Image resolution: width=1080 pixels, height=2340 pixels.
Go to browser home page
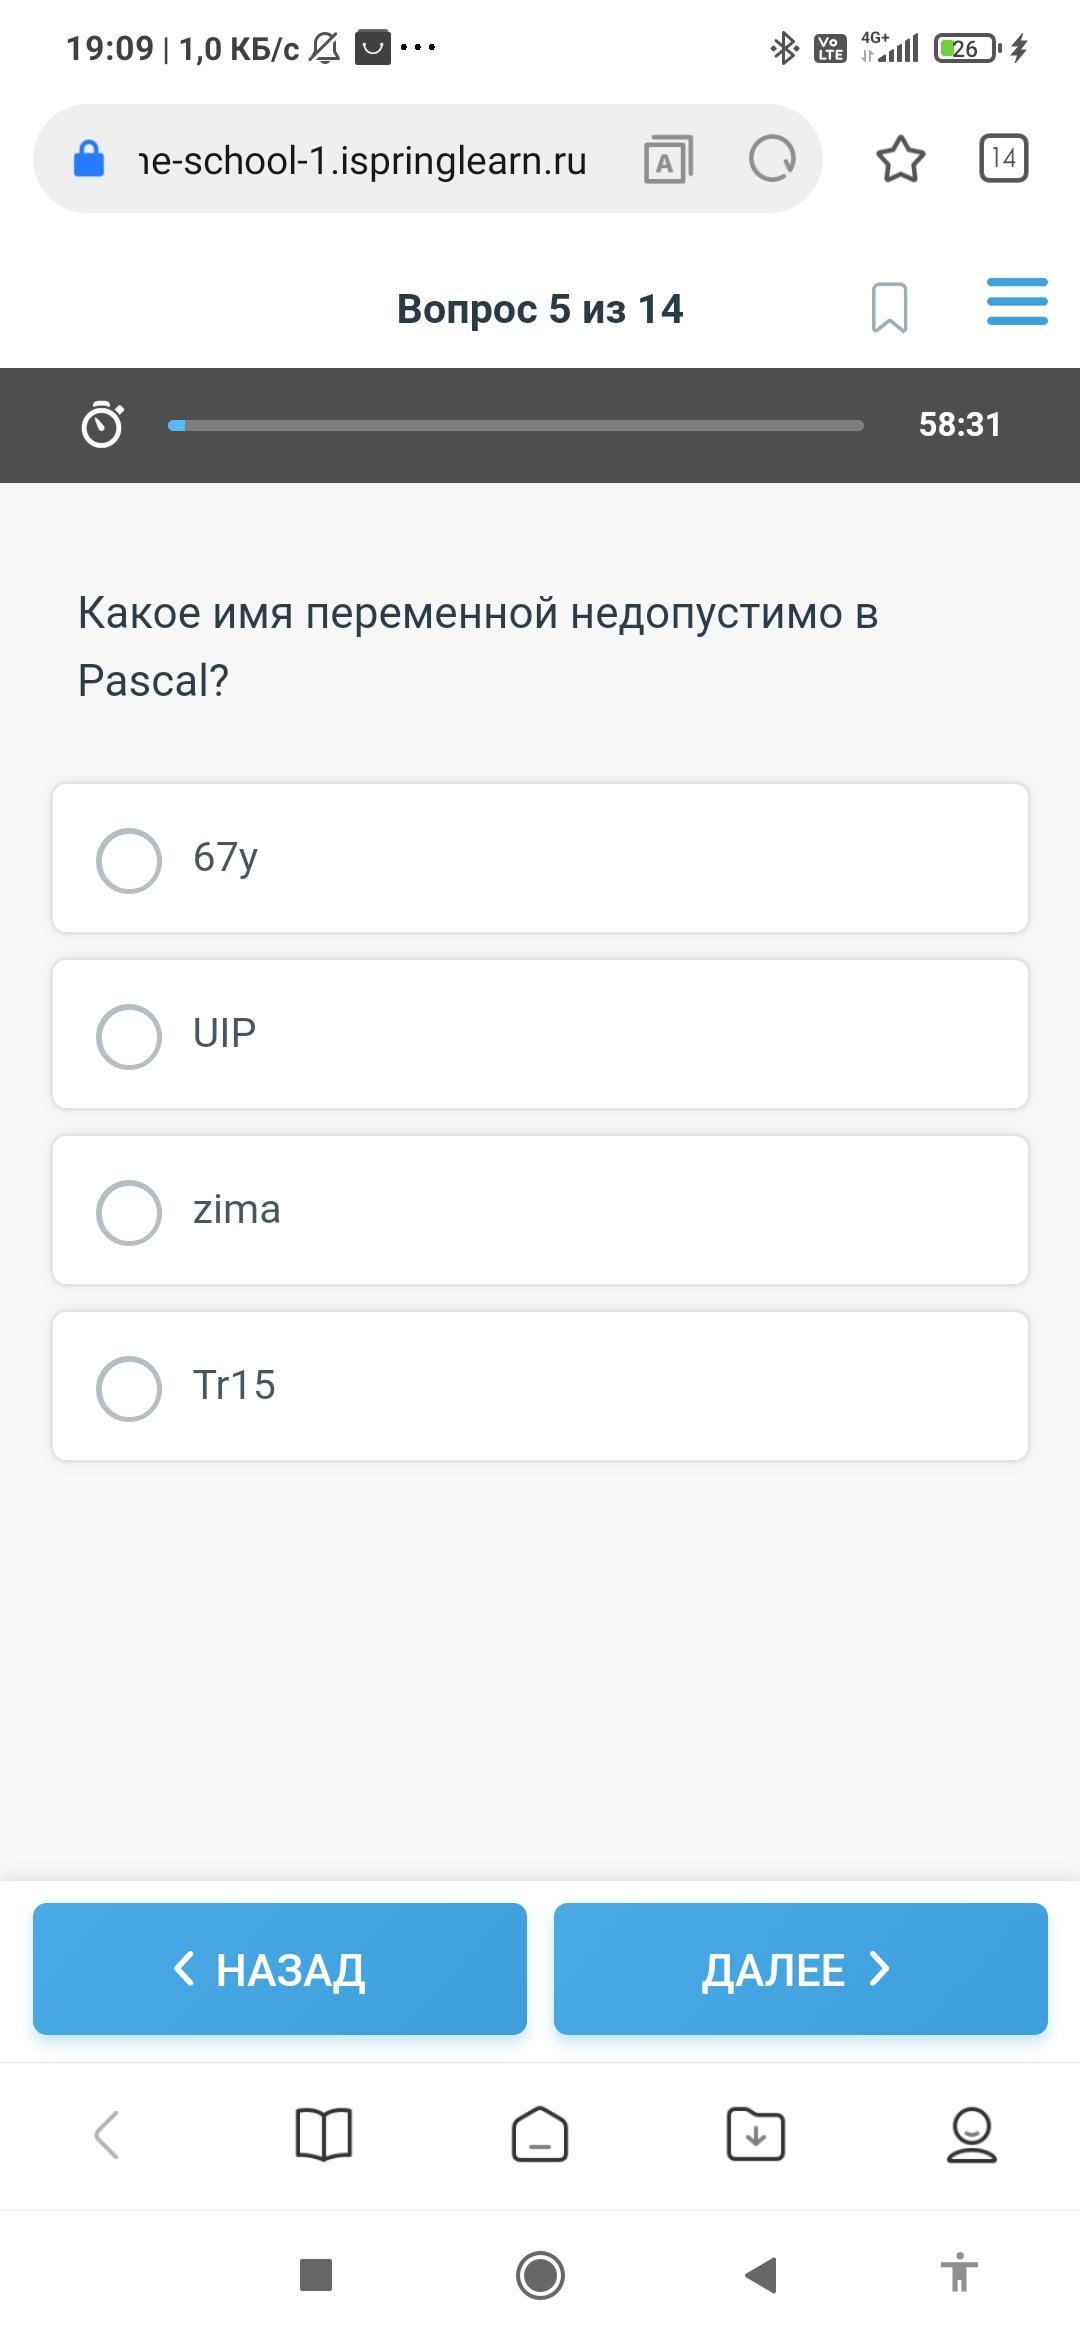coord(540,2134)
